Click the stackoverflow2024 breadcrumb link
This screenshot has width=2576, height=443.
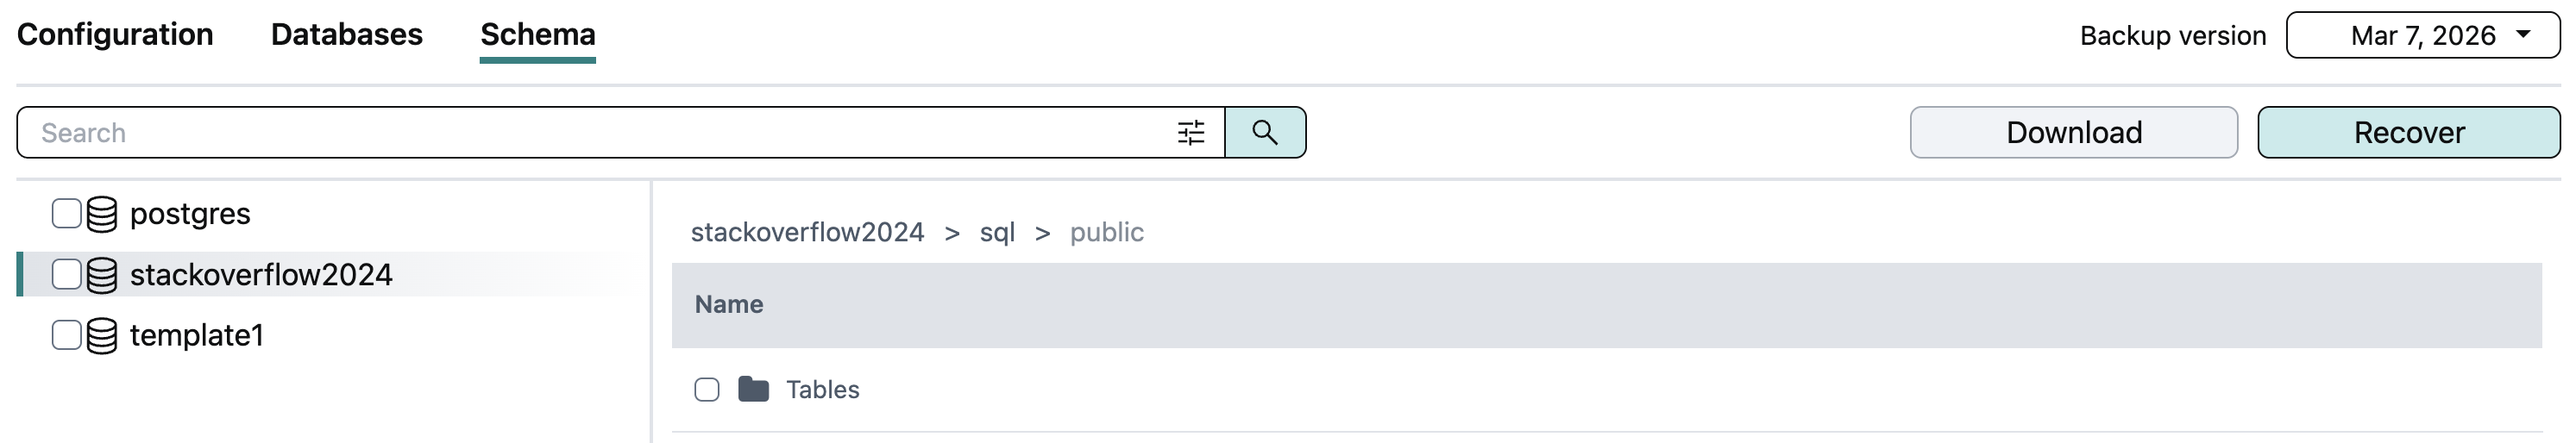click(x=807, y=232)
